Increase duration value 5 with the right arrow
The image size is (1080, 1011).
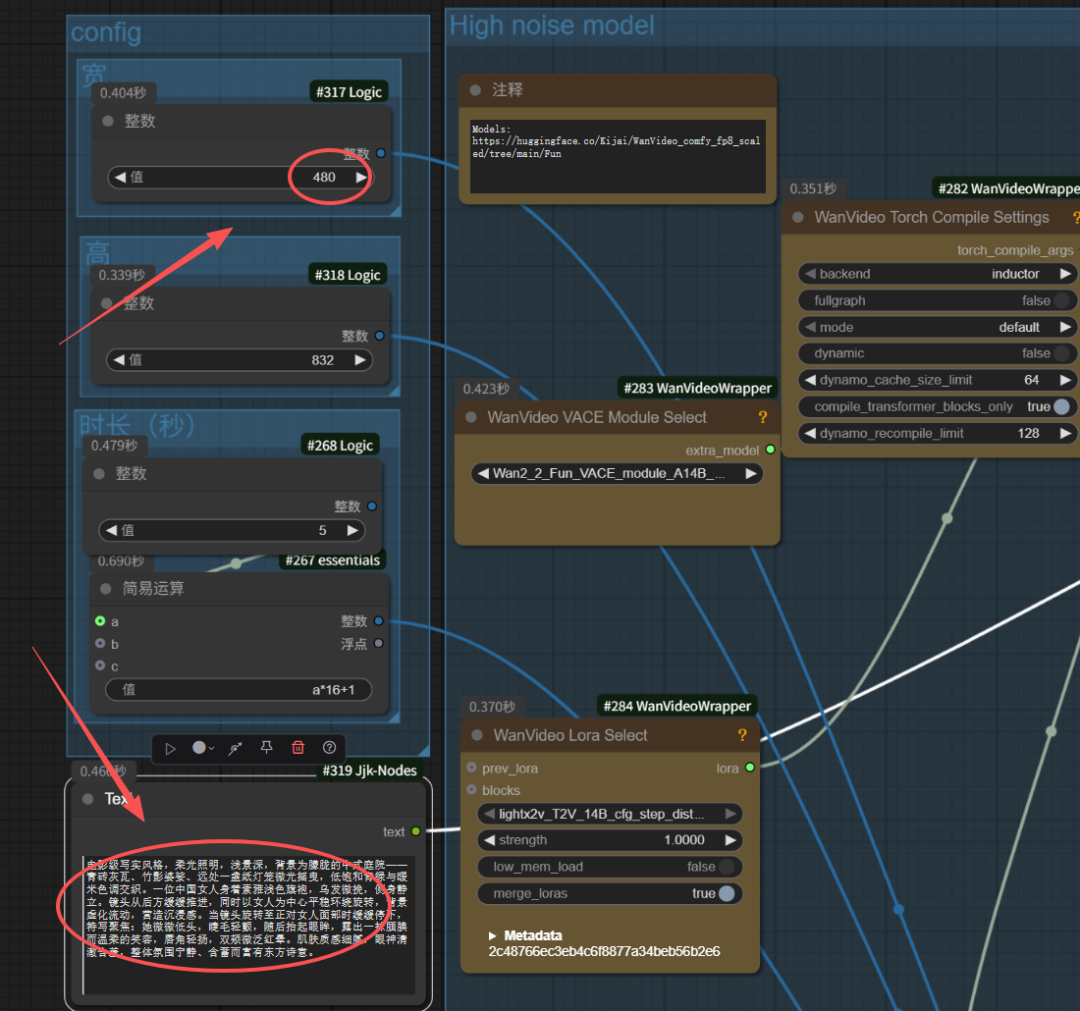pos(352,530)
